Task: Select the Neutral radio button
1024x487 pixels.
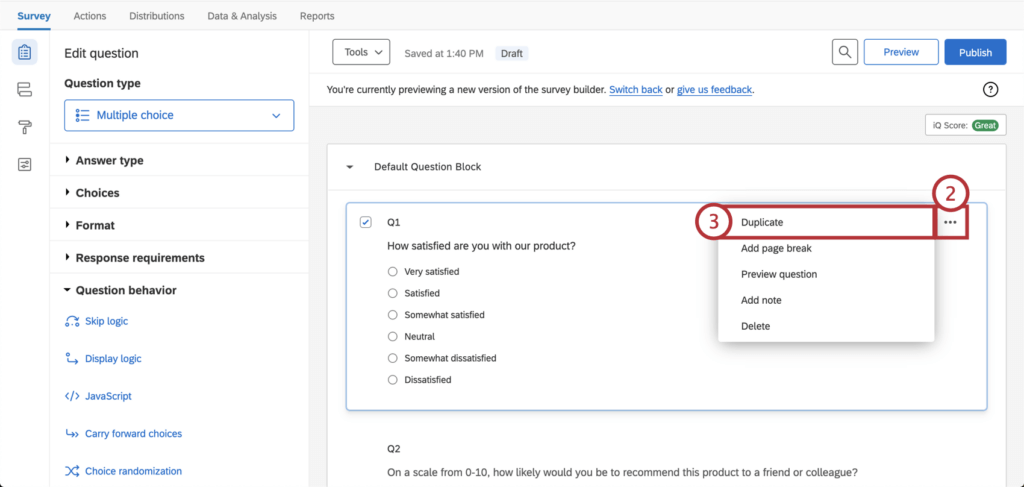Action: [393, 336]
